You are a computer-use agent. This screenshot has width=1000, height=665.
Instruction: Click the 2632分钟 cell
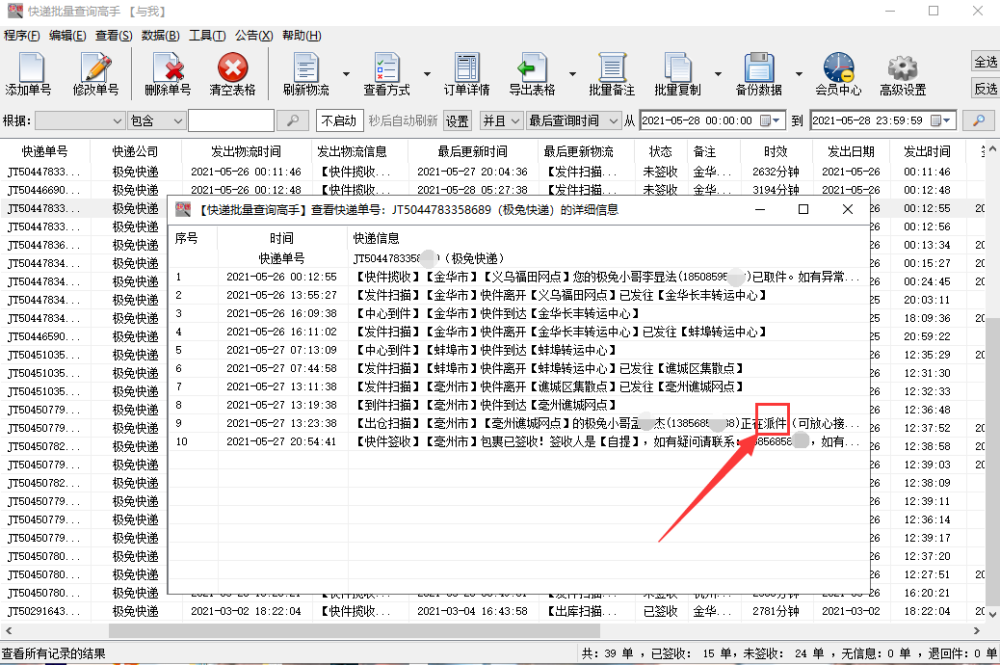pos(776,172)
